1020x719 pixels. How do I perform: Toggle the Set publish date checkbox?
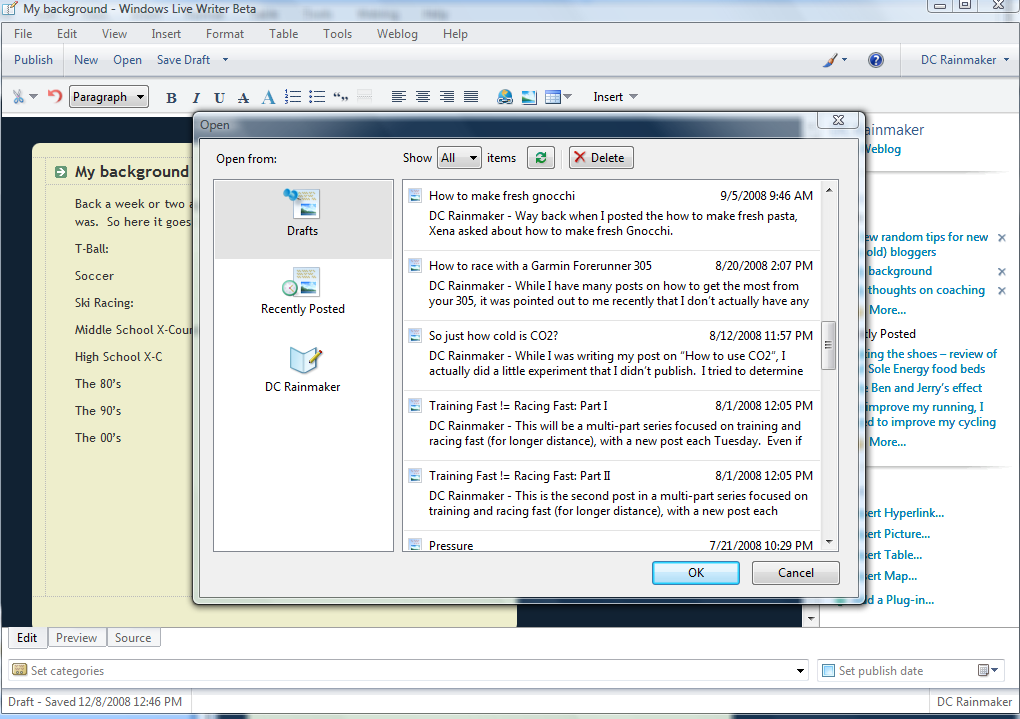828,671
